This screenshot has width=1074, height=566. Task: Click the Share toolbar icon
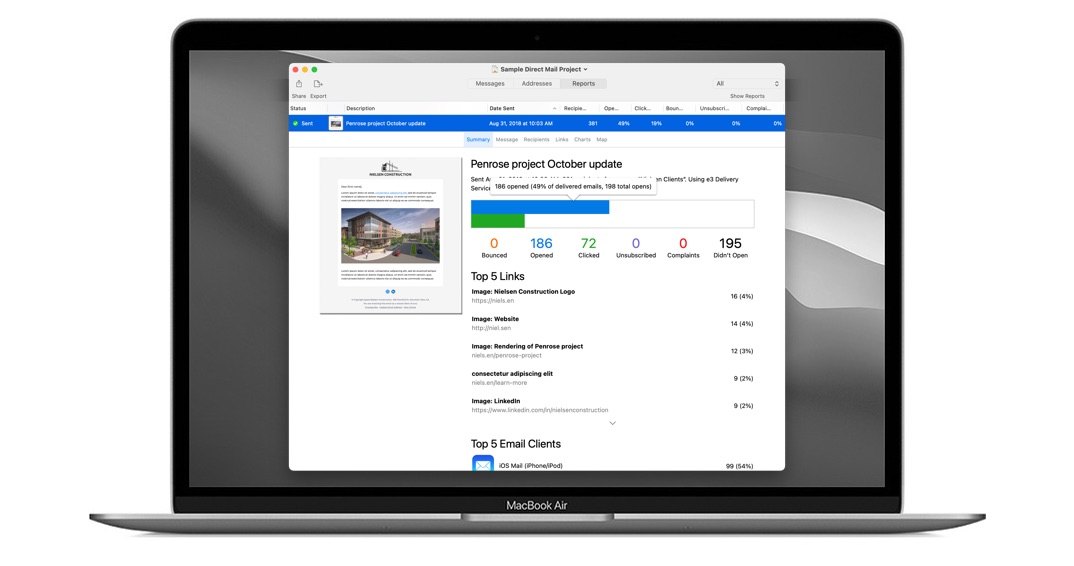pos(299,84)
